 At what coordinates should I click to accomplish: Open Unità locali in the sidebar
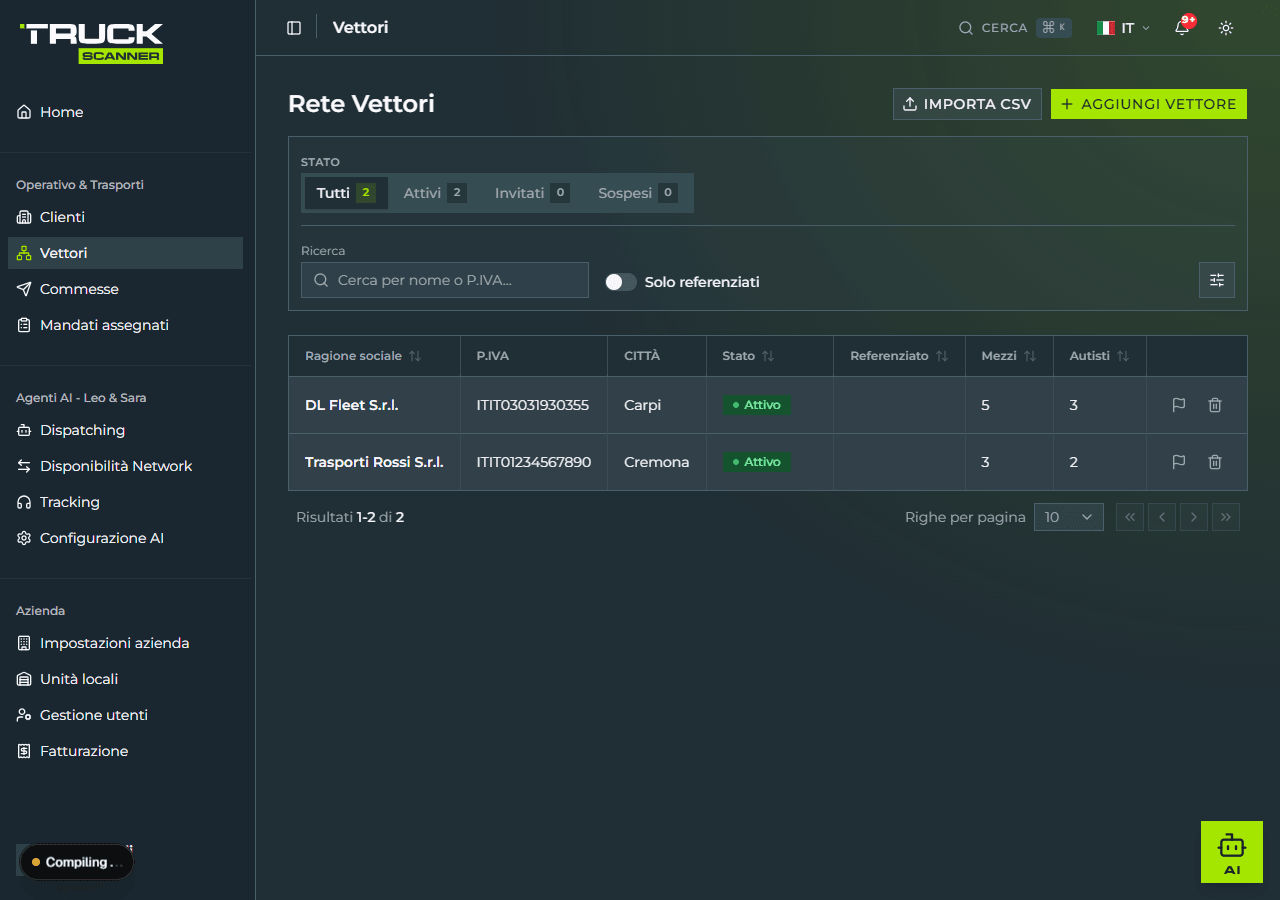[125, 679]
